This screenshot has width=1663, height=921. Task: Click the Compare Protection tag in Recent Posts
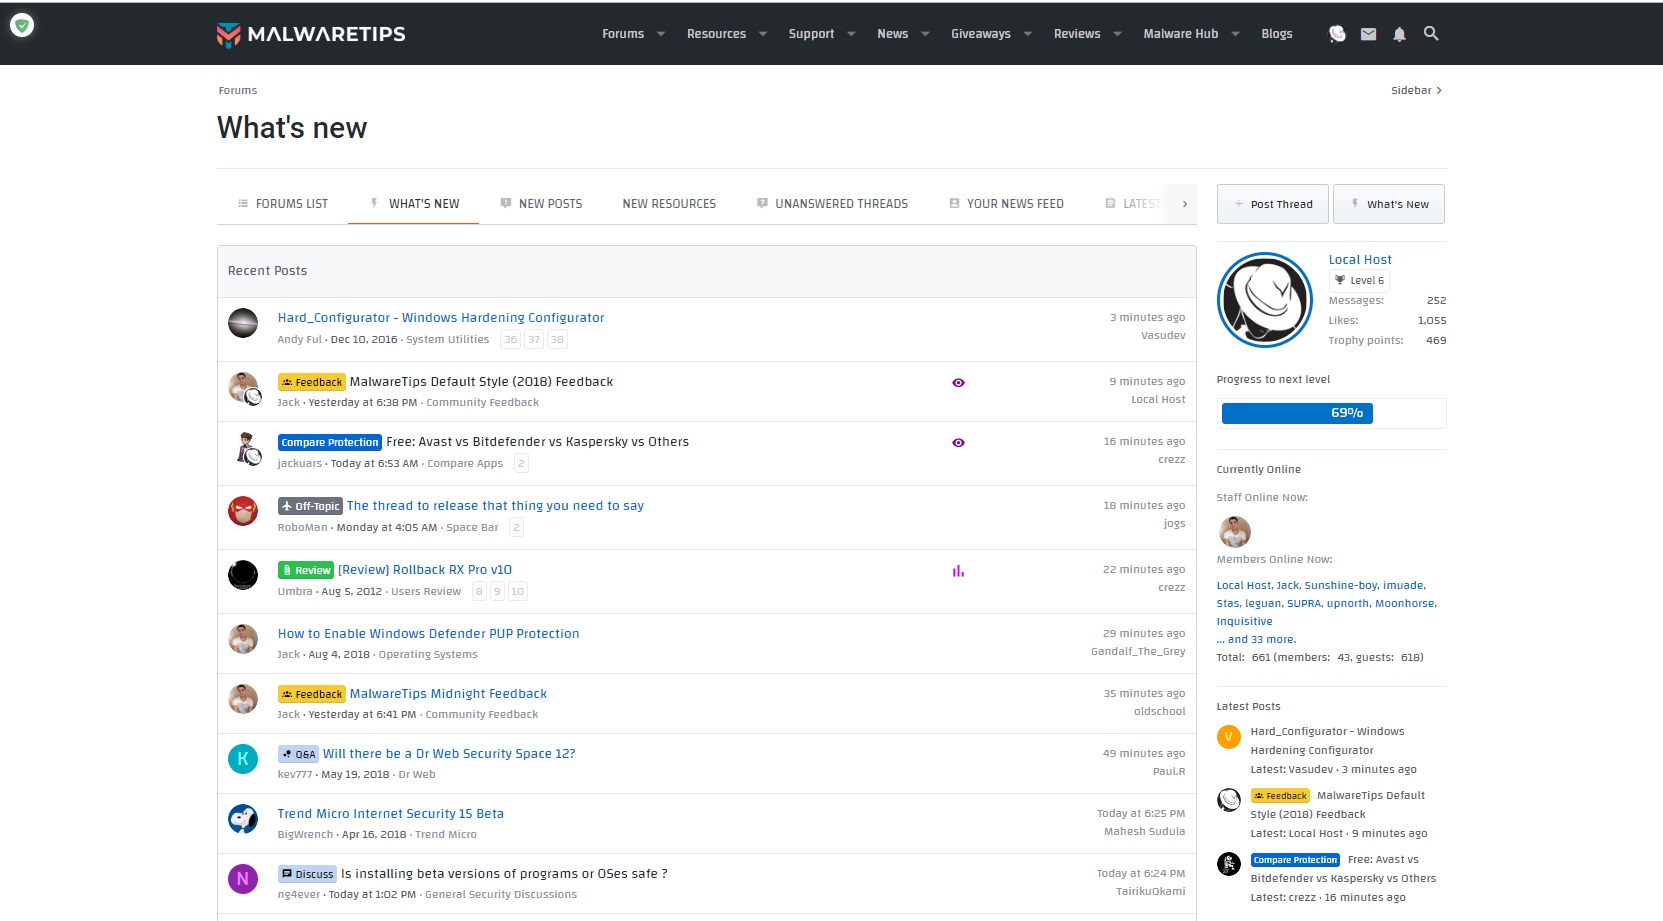pyautogui.click(x=330, y=442)
